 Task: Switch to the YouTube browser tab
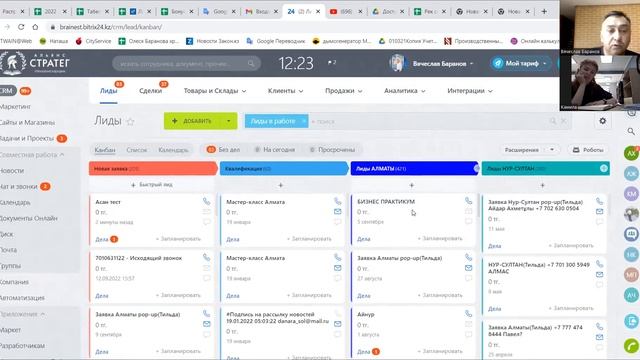pos(345,11)
